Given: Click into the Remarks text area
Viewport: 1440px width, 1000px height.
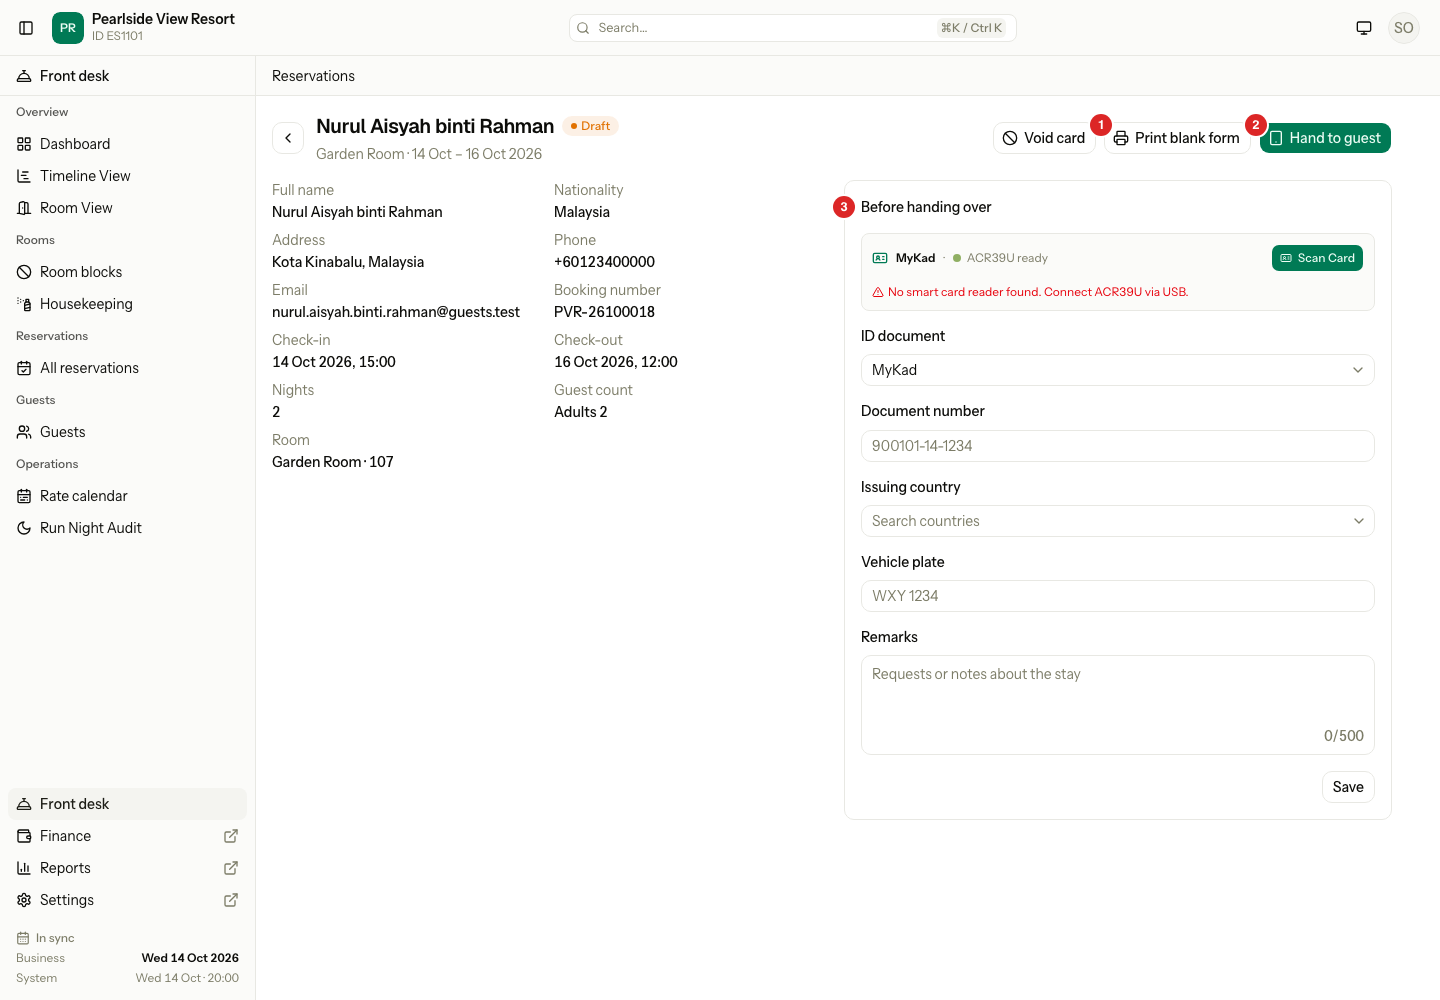Looking at the screenshot, I should tap(1117, 705).
